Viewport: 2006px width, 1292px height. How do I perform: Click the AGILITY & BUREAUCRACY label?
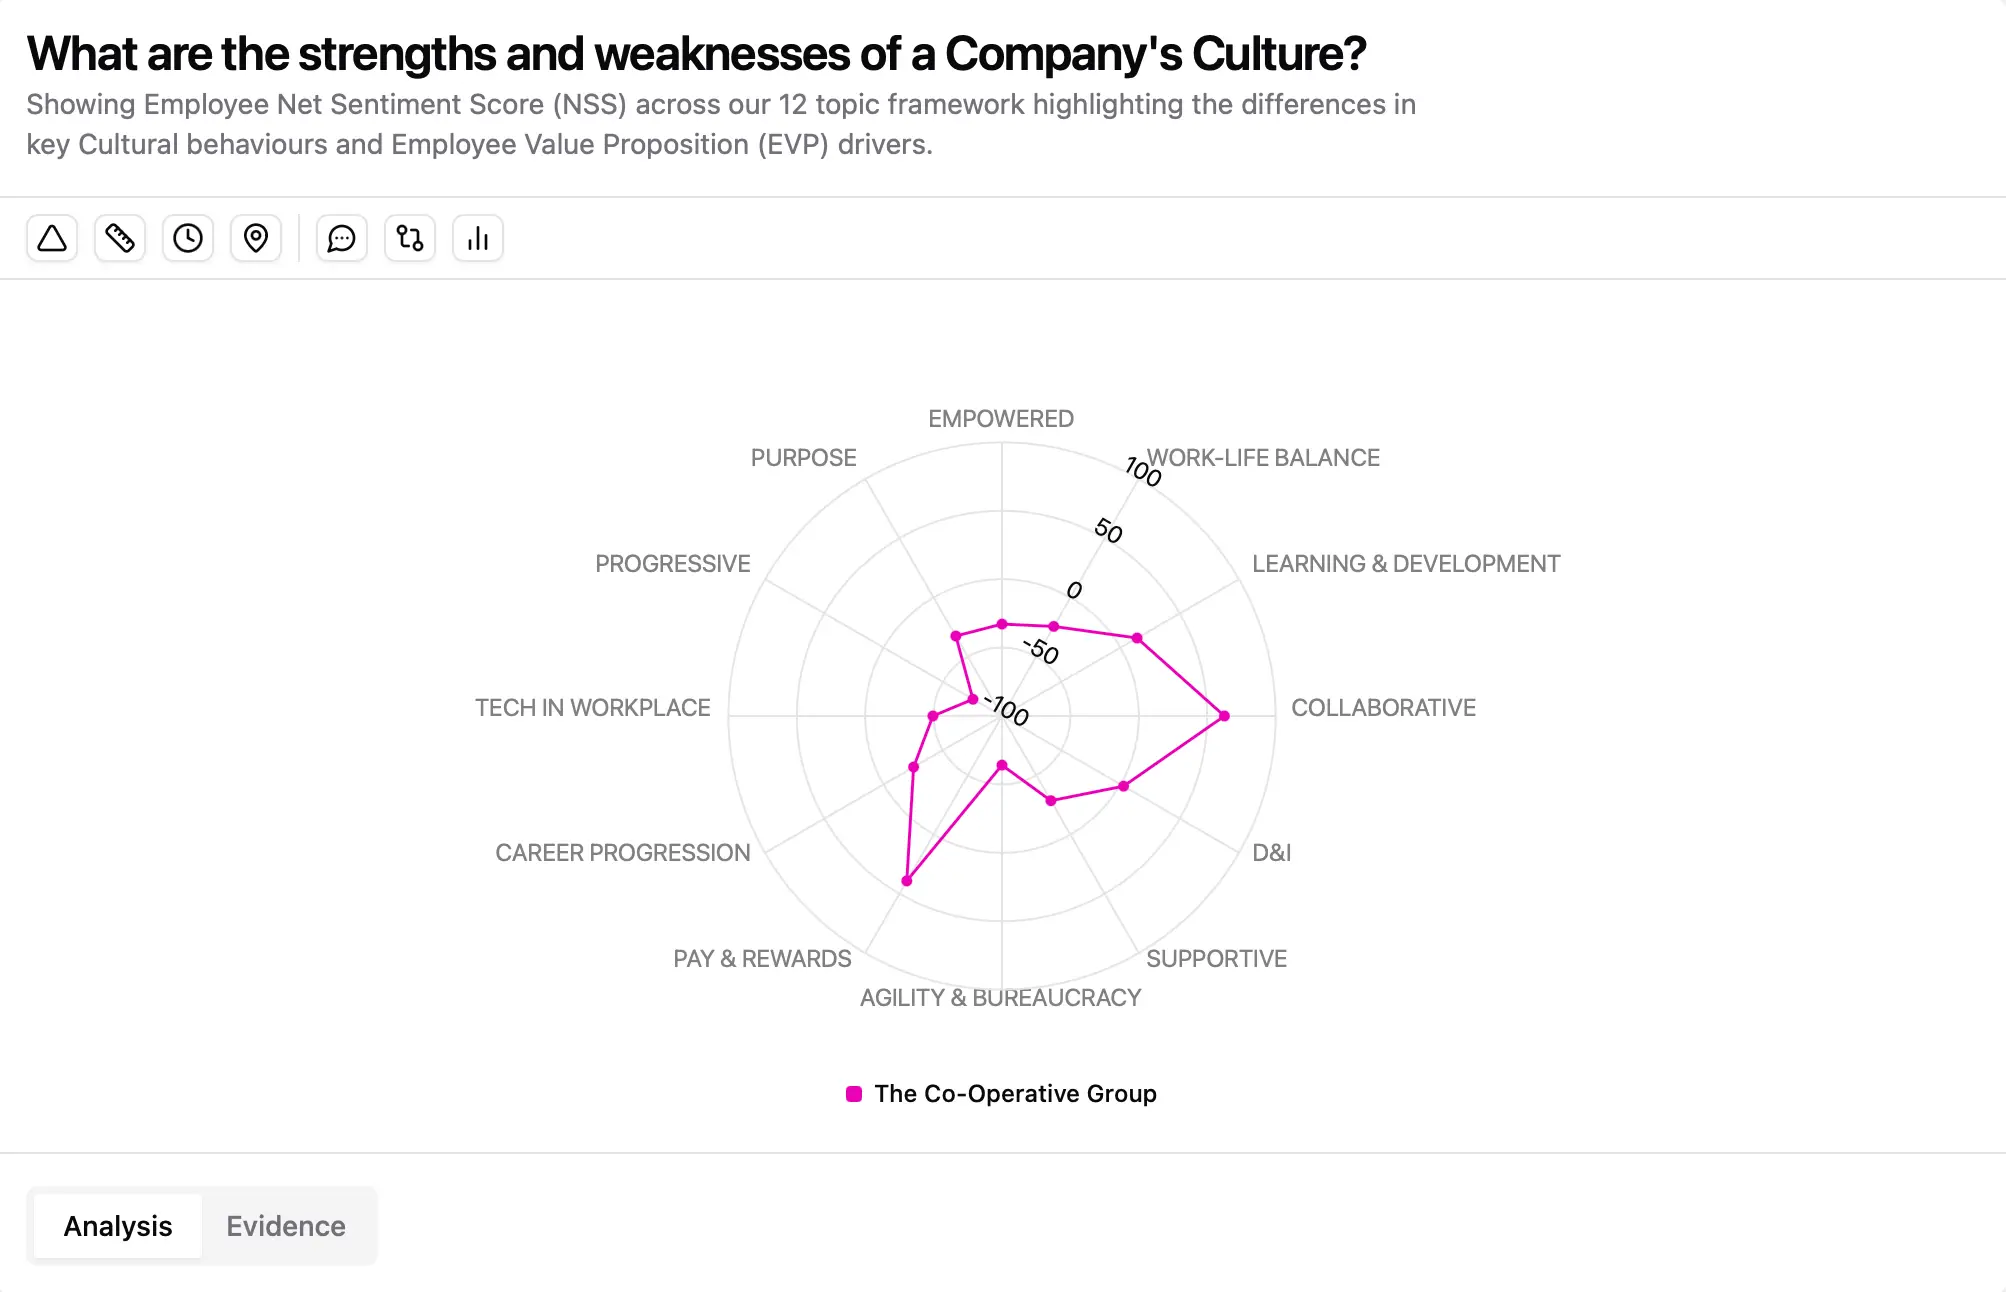pyautogui.click(x=1000, y=997)
